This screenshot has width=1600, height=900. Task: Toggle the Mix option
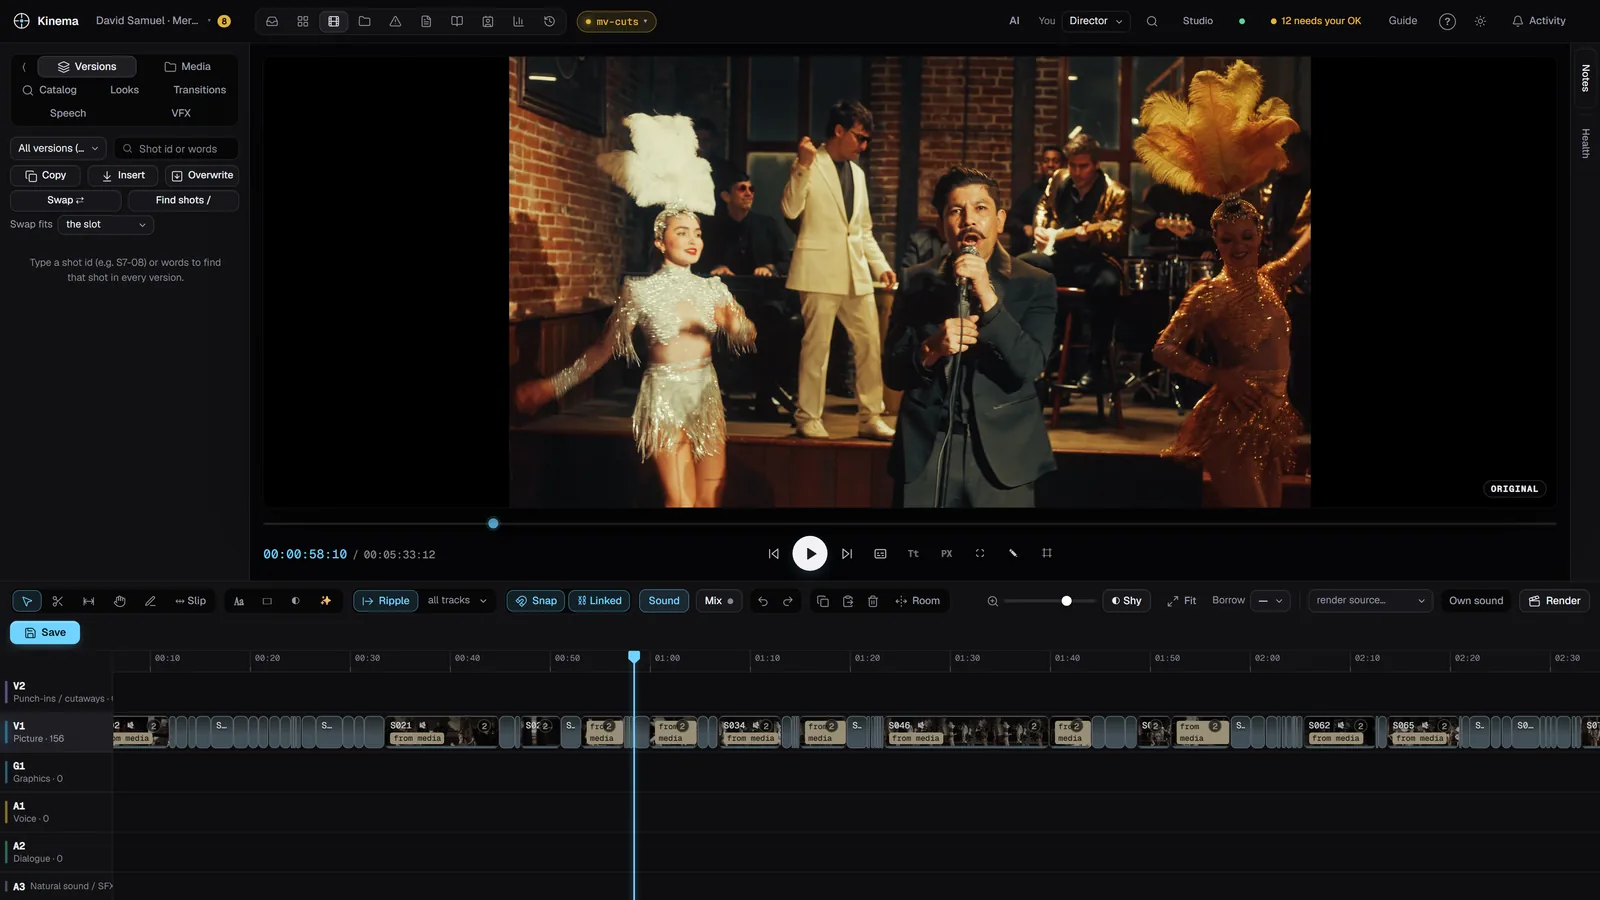point(719,601)
